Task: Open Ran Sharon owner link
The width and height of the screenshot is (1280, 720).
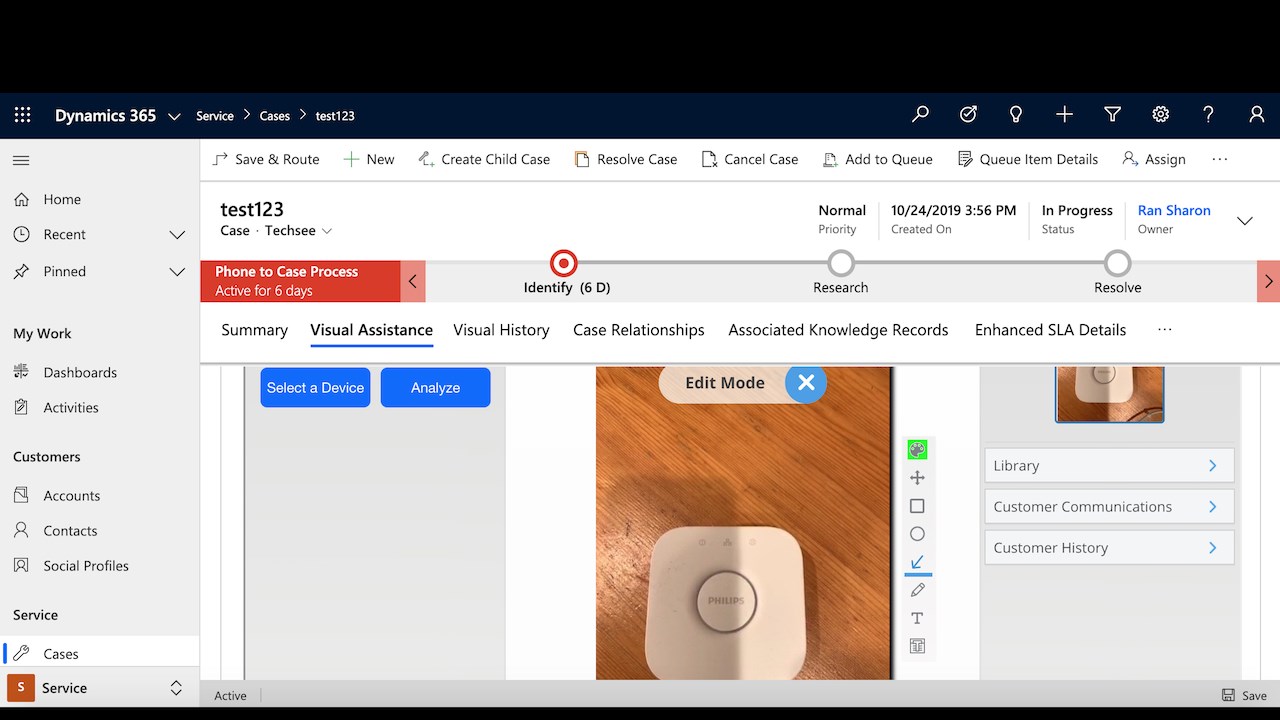Action: coord(1174,210)
